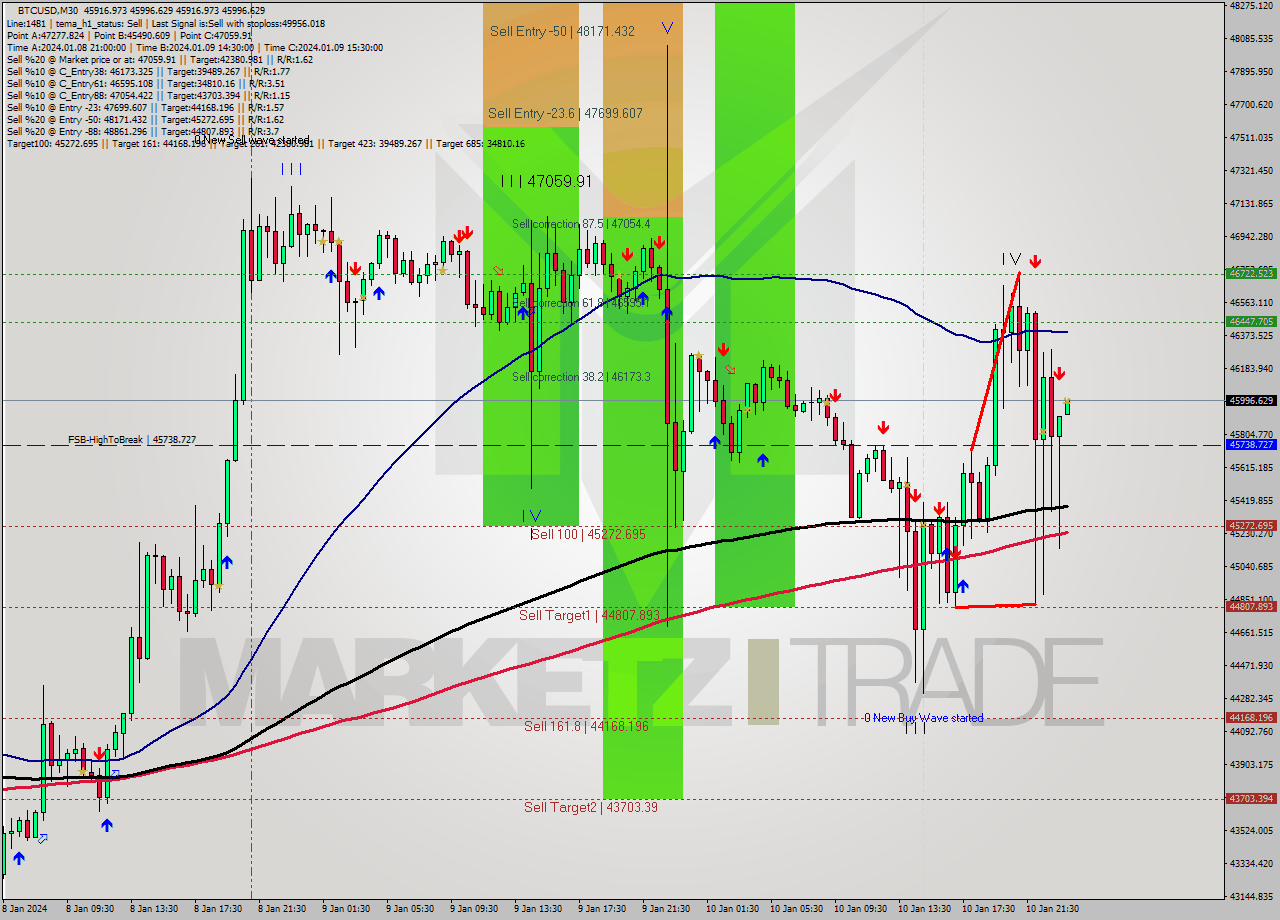Select the red 44168.196 price tag on axis
This screenshot has height=920, width=1280.
tap(1250, 717)
